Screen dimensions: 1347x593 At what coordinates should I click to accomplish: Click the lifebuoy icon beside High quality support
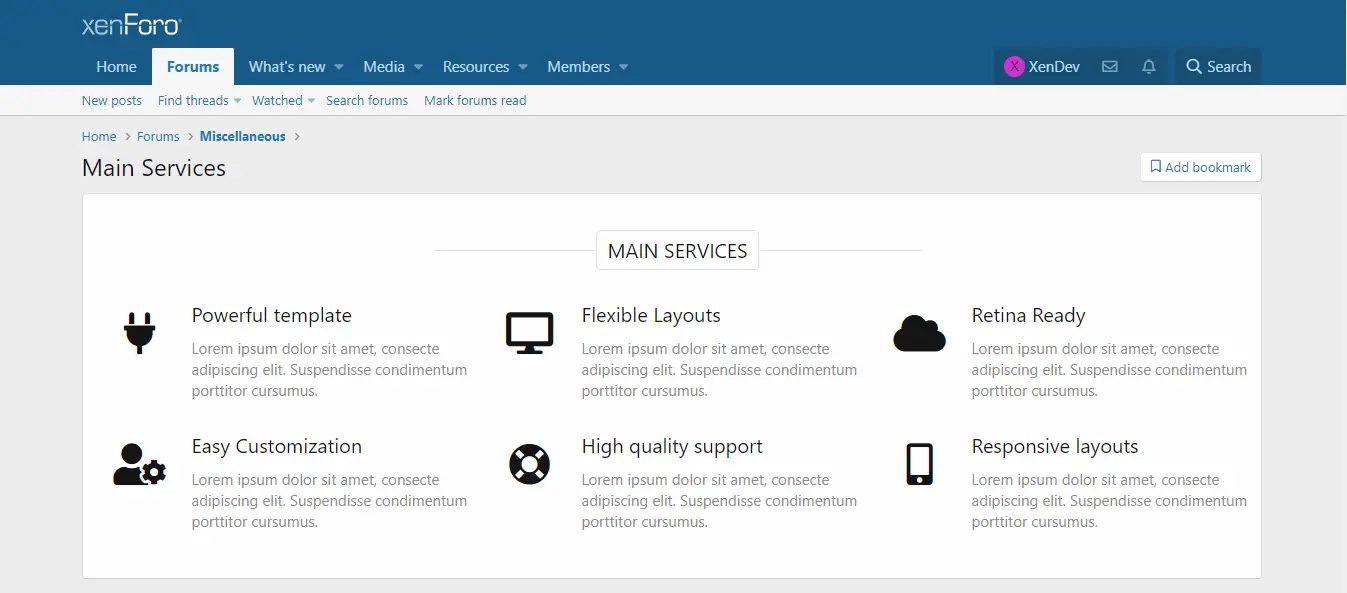pos(529,464)
